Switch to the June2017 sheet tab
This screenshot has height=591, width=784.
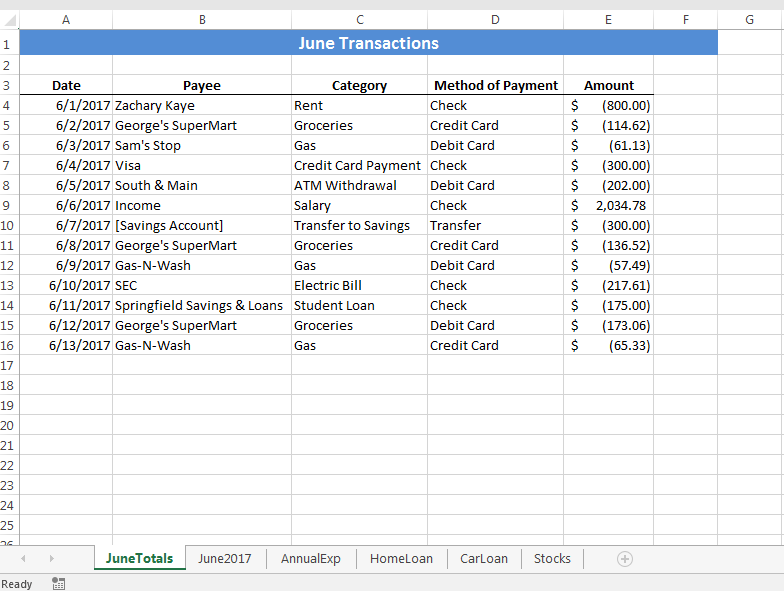click(x=225, y=559)
